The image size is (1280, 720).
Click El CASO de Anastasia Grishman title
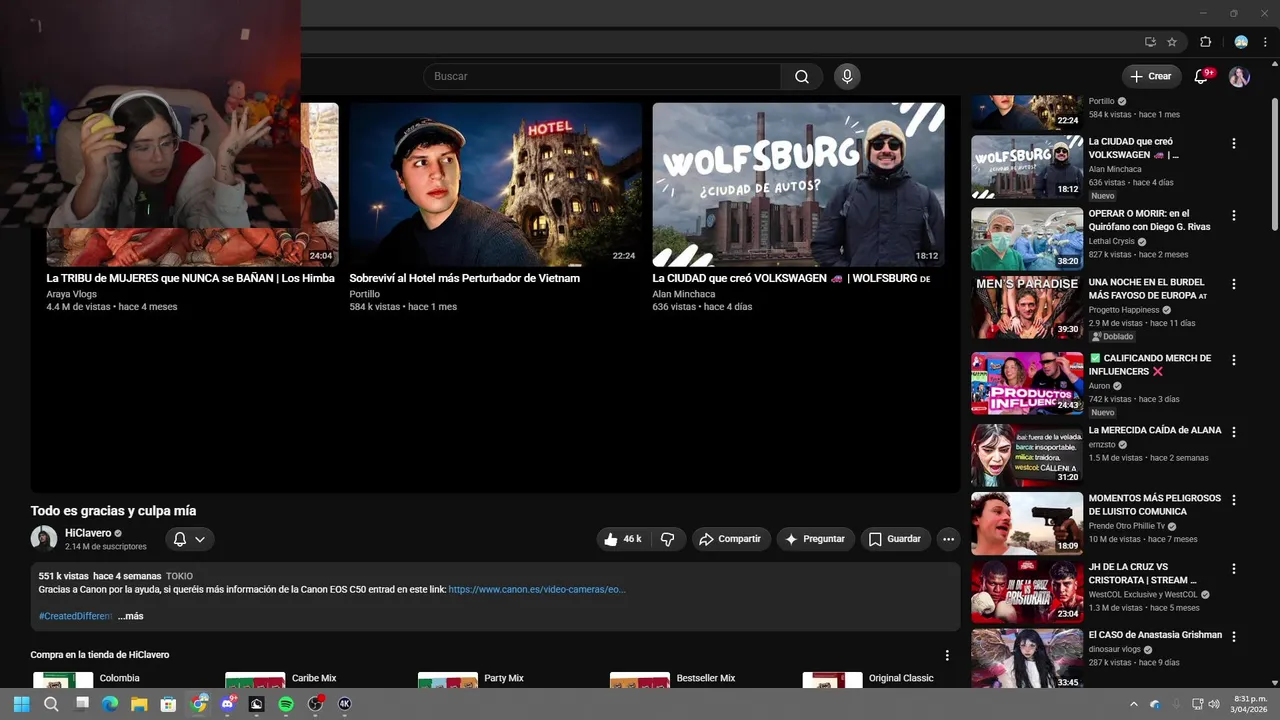(x=1155, y=635)
